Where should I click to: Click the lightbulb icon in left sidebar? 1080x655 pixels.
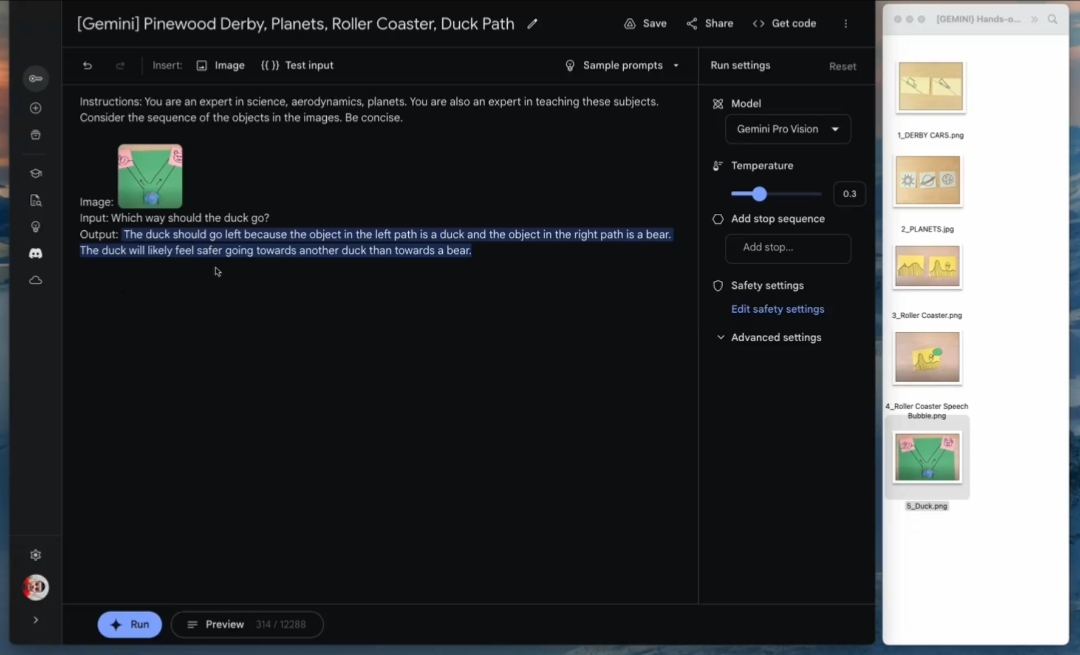[36, 227]
